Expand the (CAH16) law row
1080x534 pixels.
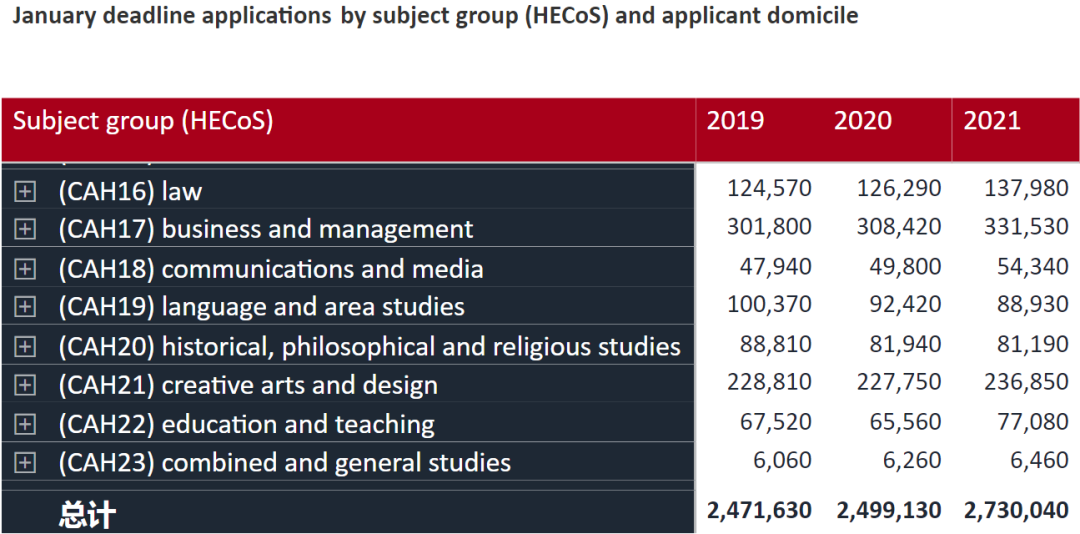pyautogui.click(x=25, y=191)
